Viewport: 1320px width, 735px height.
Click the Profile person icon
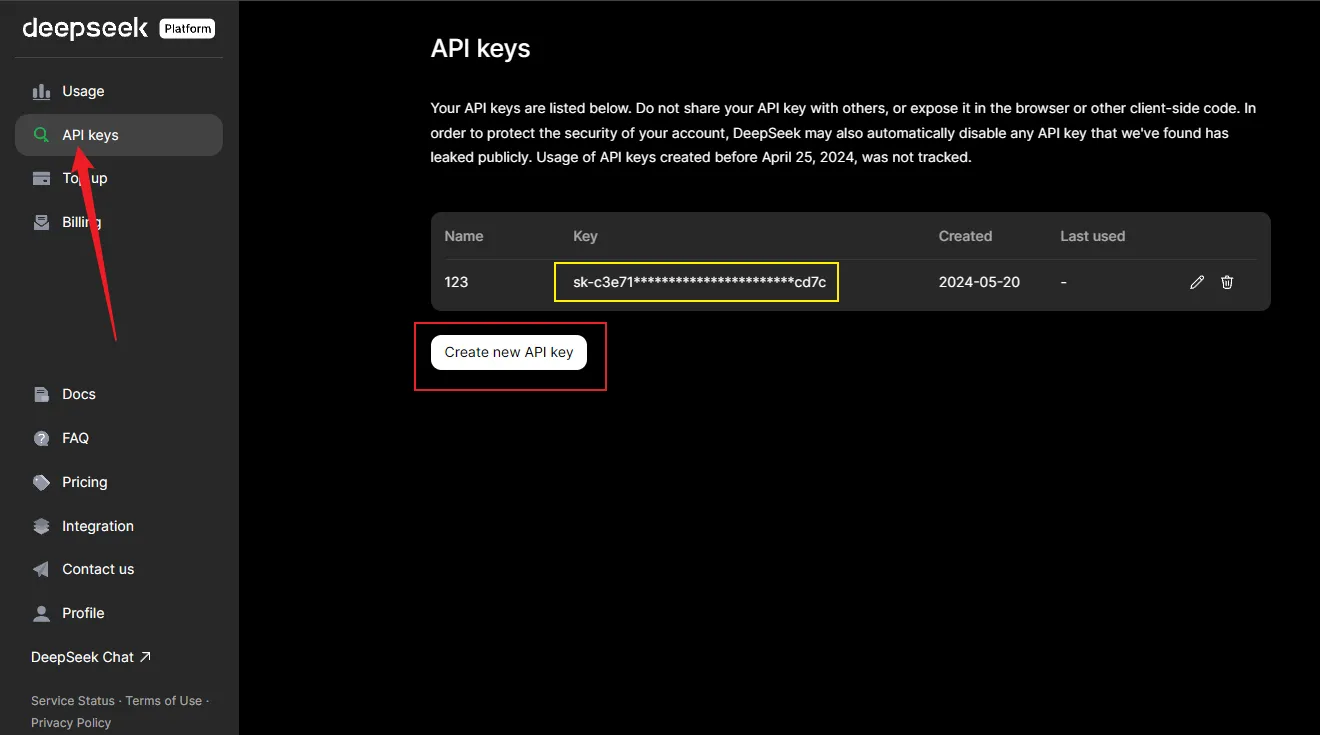41,613
